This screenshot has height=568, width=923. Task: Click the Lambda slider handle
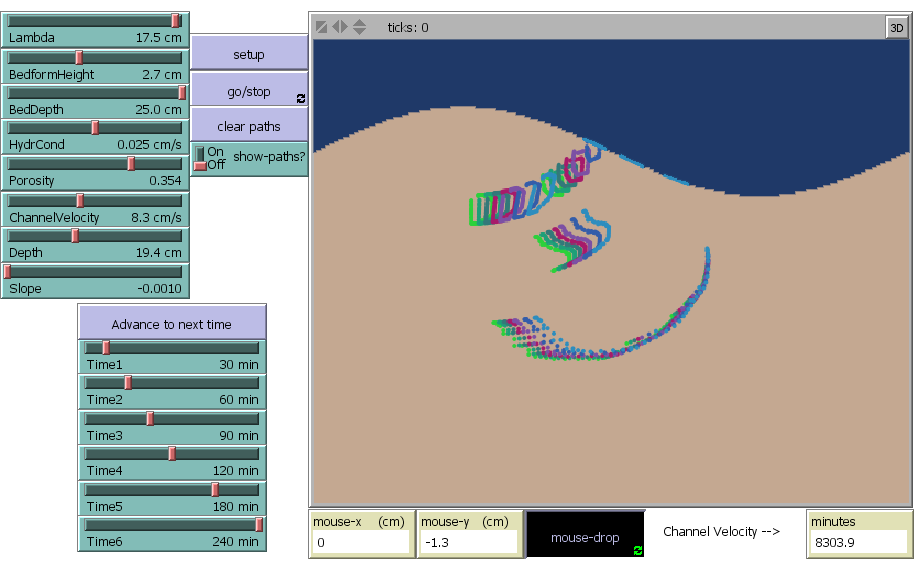(x=176, y=20)
